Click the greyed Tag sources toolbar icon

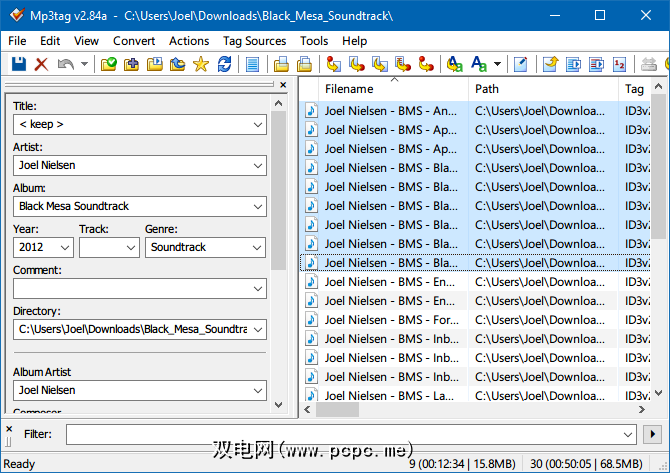click(x=649, y=65)
